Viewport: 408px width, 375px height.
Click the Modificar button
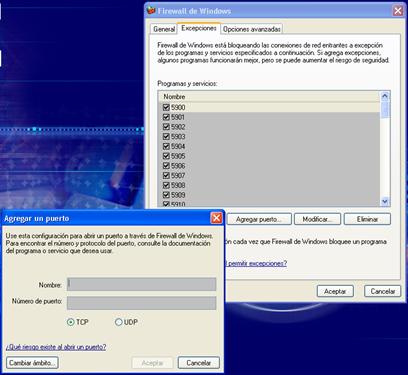coord(317,219)
